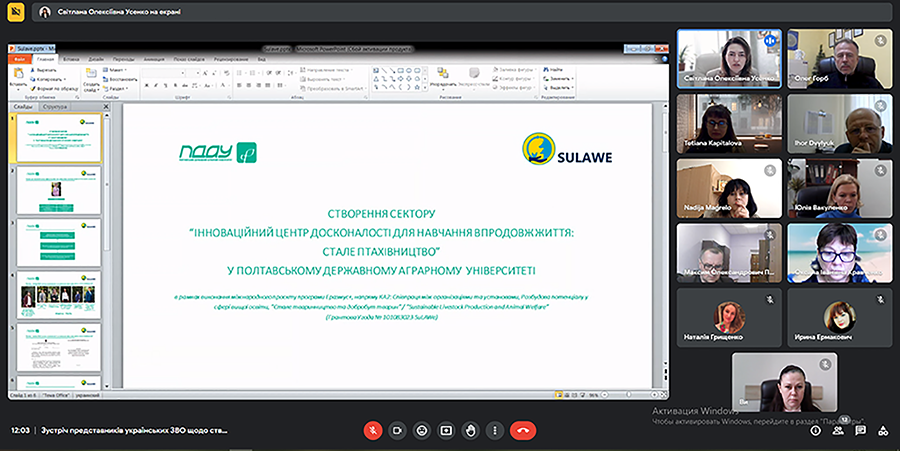
Task: Select slide 4 thumbnail with photos
Action: click(x=59, y=296)
